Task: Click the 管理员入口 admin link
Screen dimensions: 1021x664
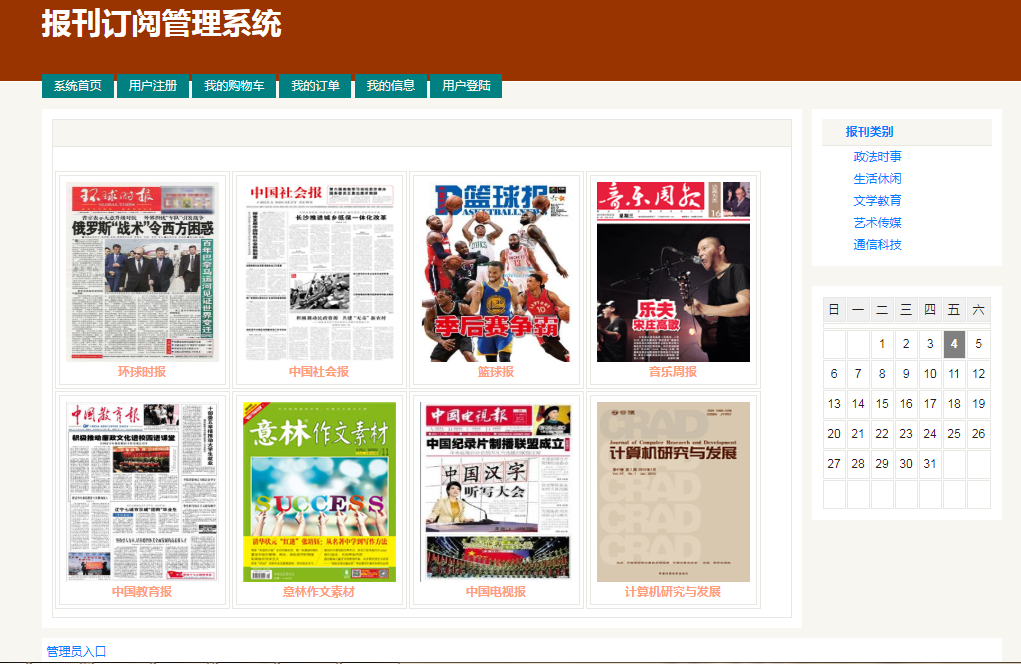Action: (x=76, y=651)
